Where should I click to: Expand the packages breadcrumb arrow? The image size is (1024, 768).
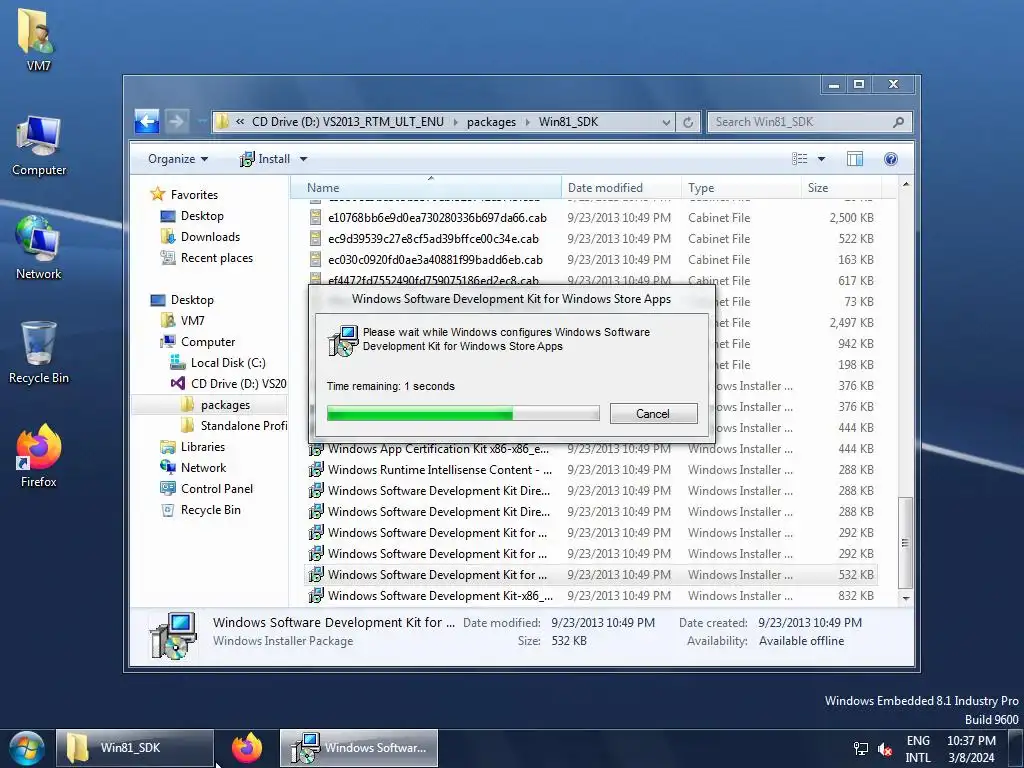[x=527, y=122]
